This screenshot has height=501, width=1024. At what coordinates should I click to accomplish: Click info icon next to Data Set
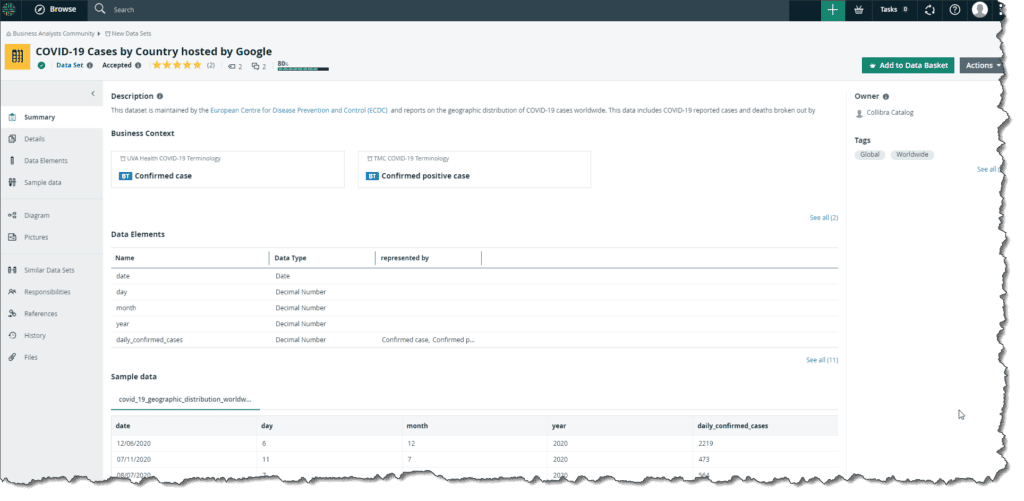pos(90,65)
